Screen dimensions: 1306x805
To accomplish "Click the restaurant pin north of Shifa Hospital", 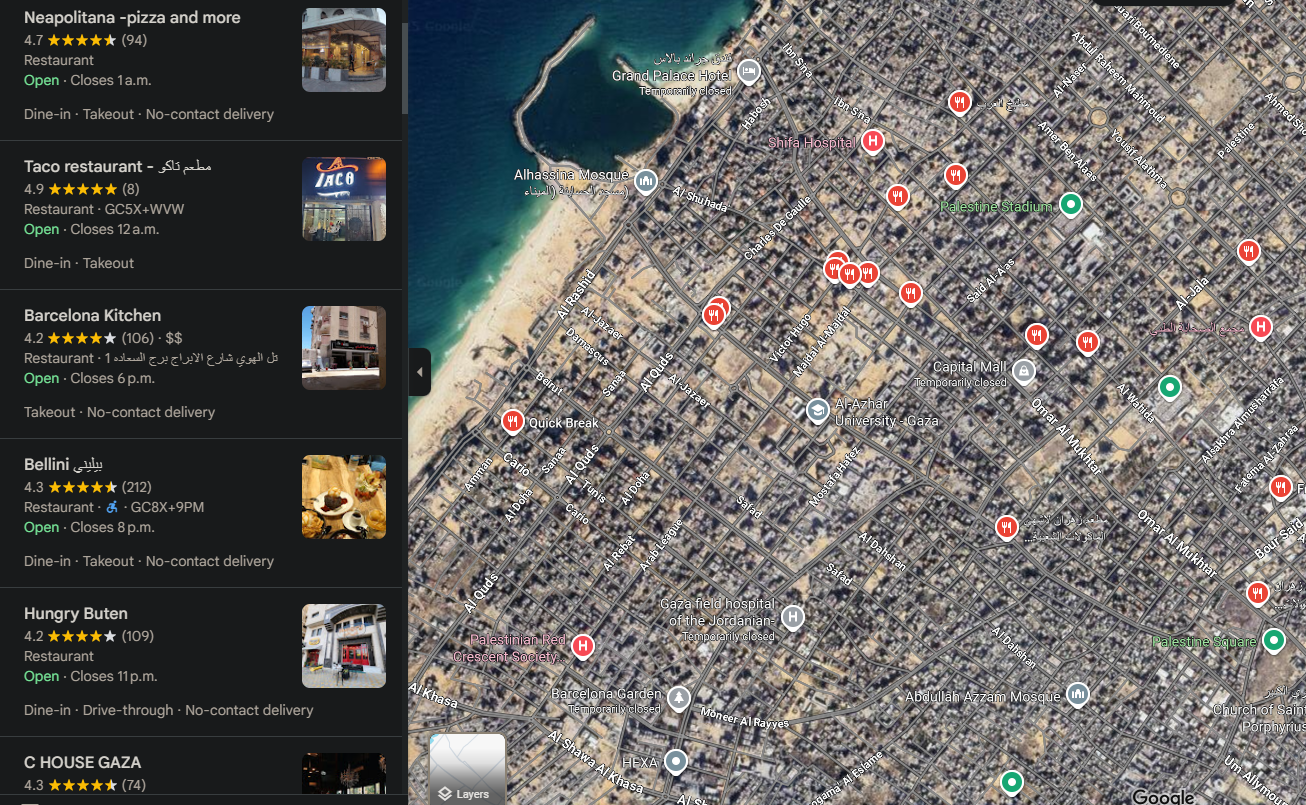I will point(959,102).
